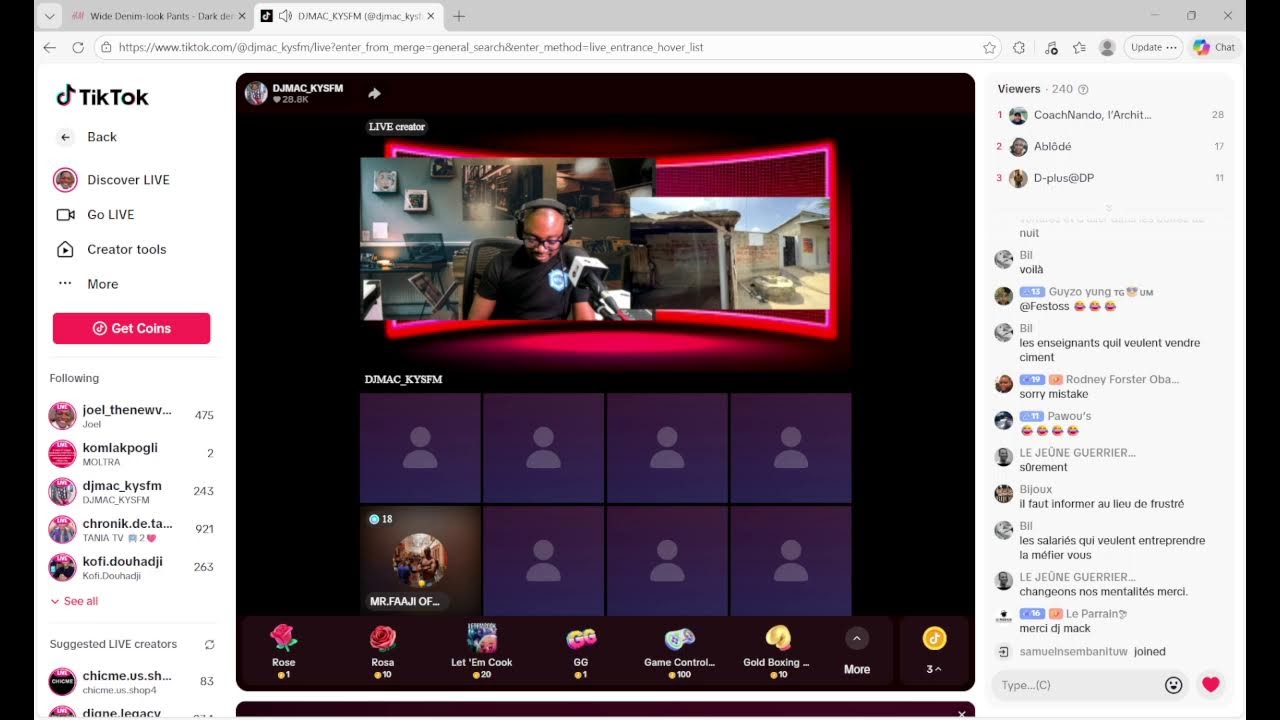Open browser extensions icon

[x=1019, y=47]
